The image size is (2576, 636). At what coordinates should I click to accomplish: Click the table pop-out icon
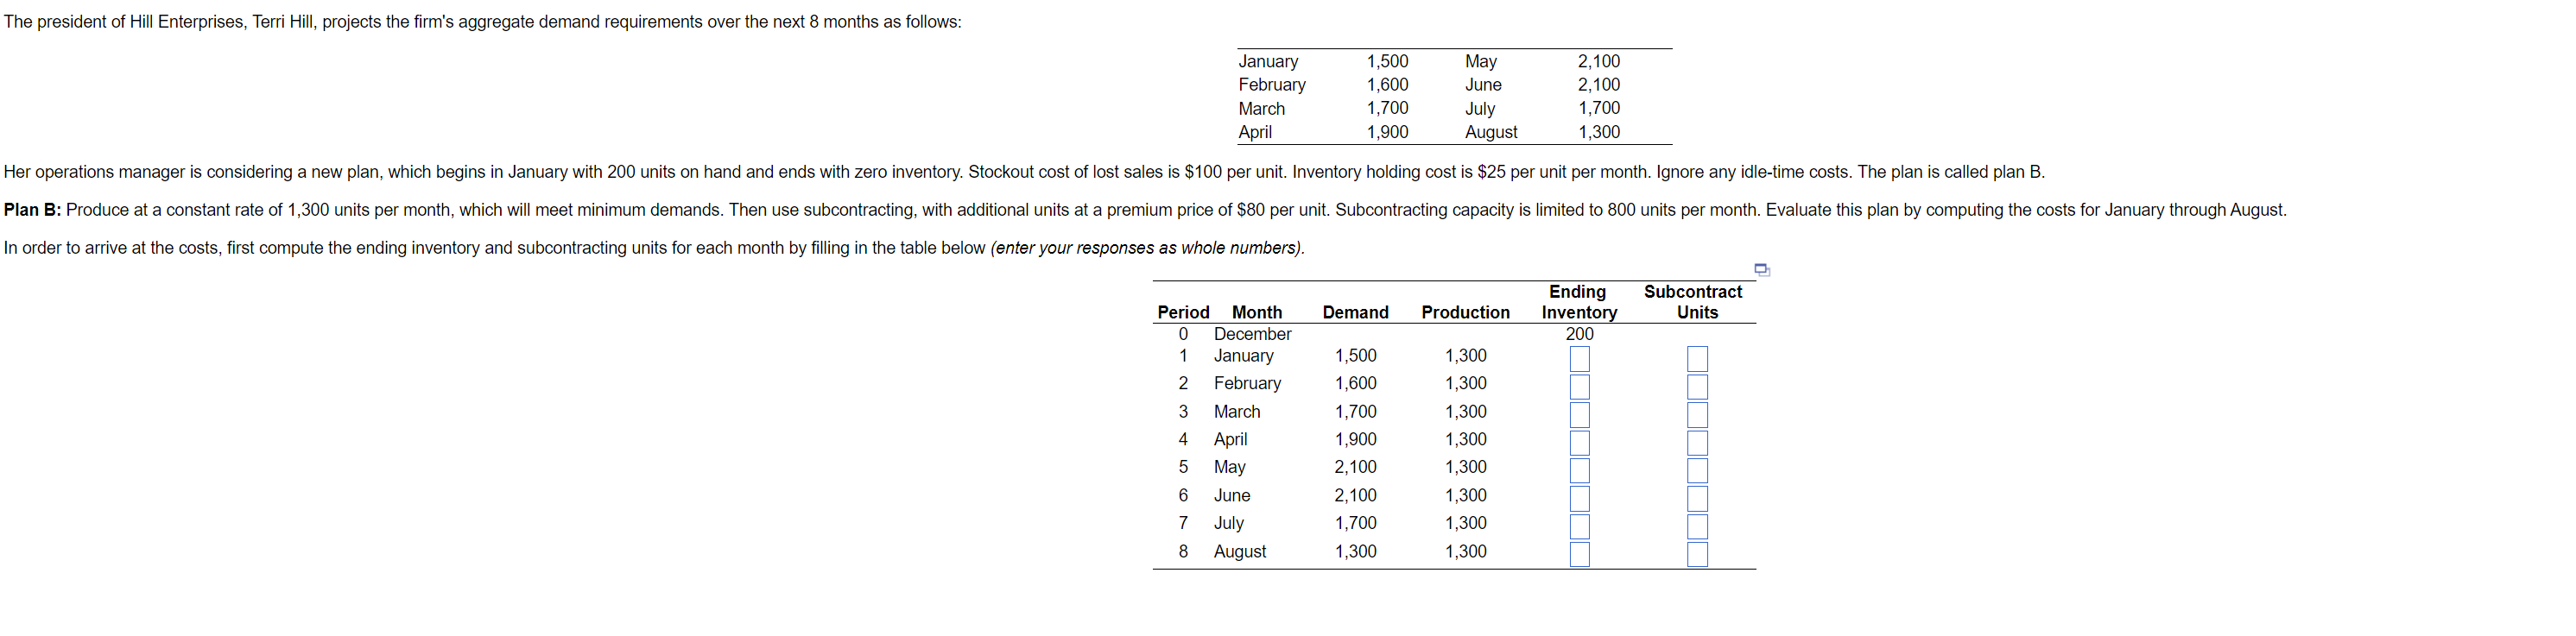1761,269
